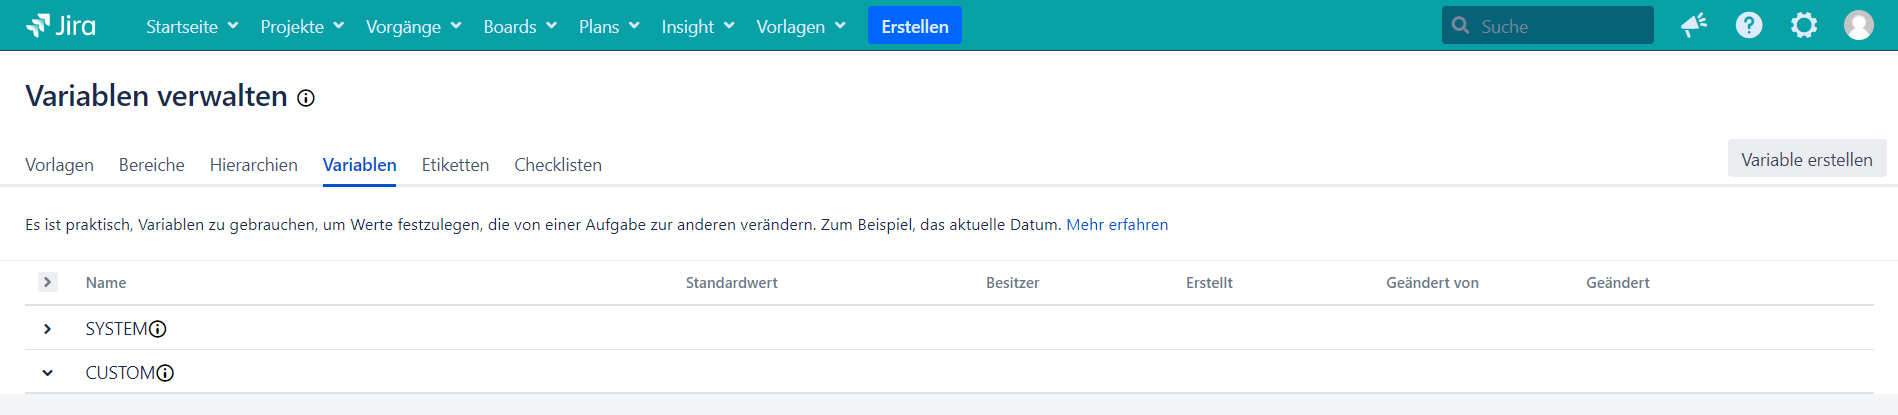Click info icon beside Variablen verwalten title

306,98
